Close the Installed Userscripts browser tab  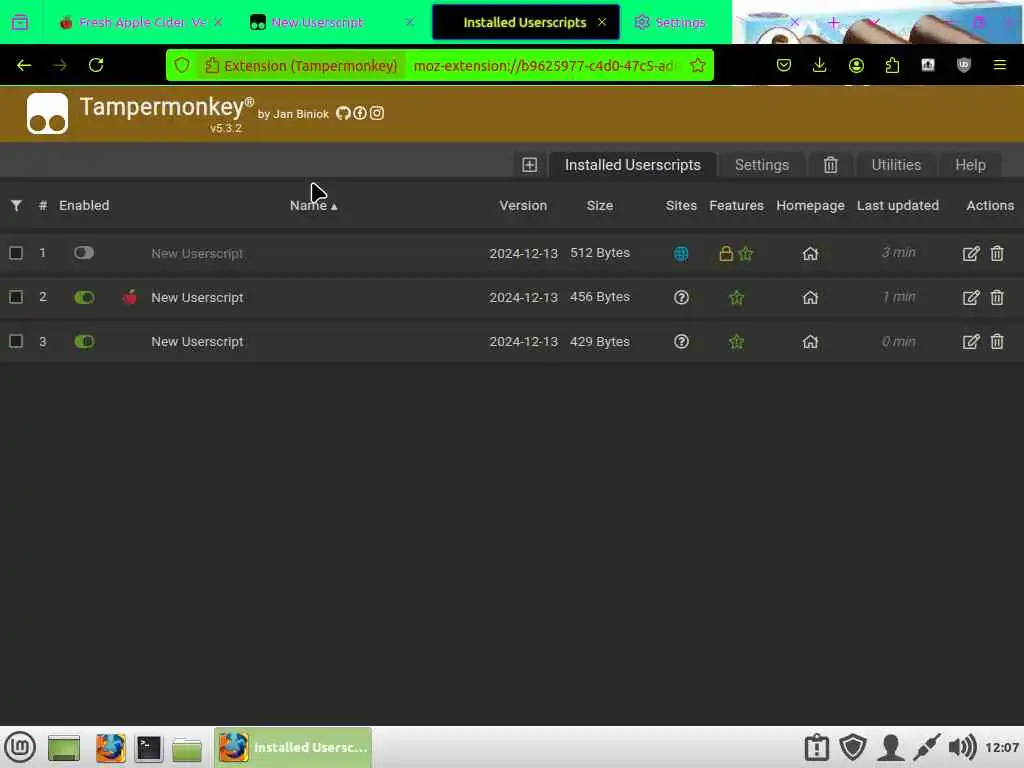click(x=602, y=22)
